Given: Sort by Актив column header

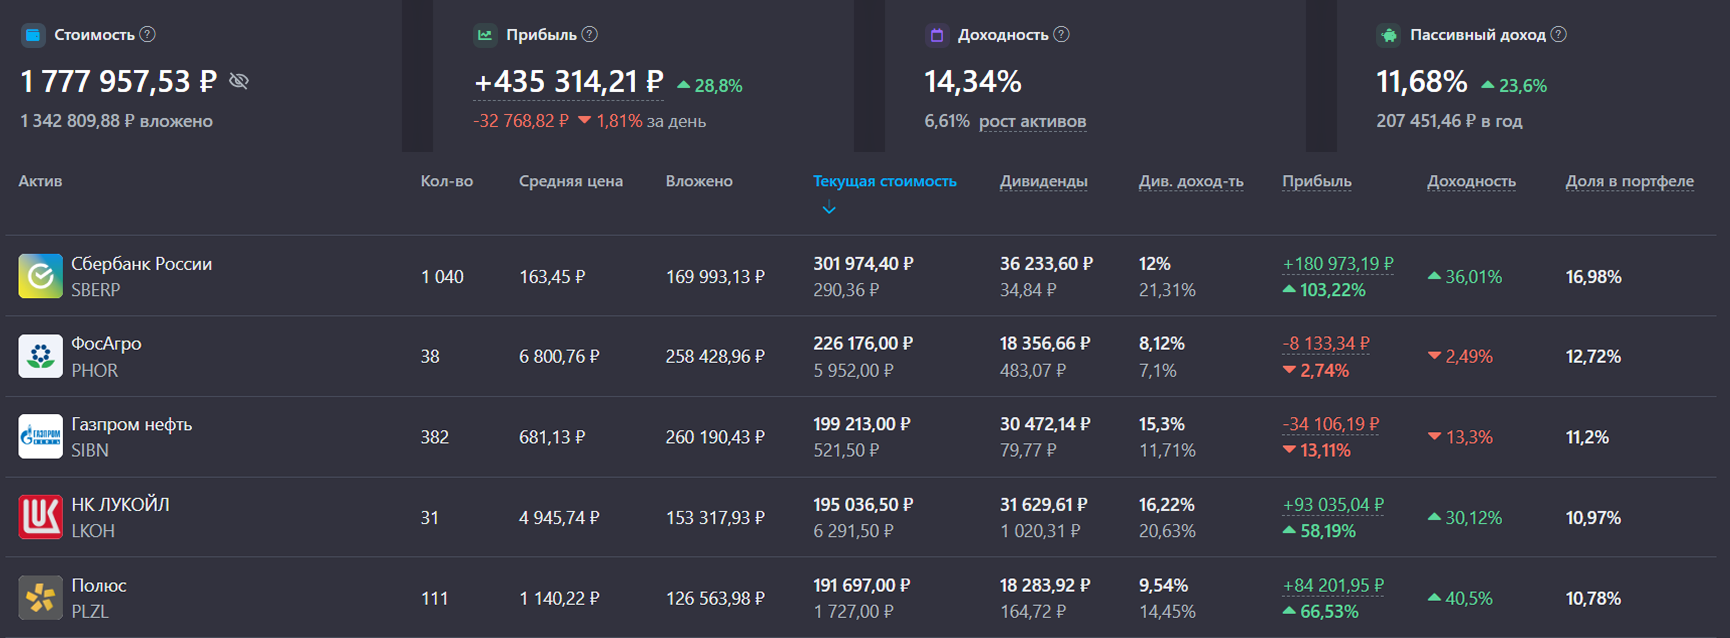Looking at the screenshot, I should 40,181.
